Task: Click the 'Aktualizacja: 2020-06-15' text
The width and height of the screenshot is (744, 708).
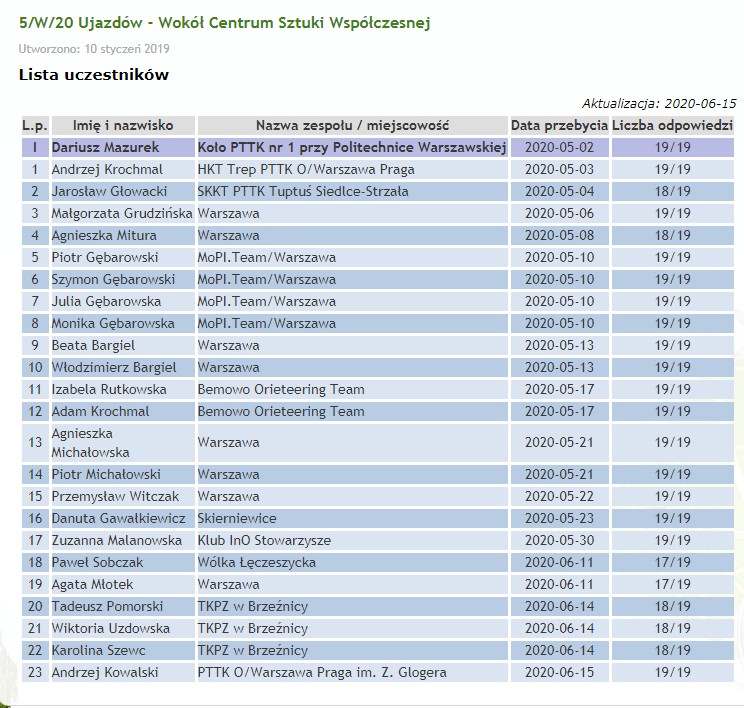Action: click(x=659, y=103)
